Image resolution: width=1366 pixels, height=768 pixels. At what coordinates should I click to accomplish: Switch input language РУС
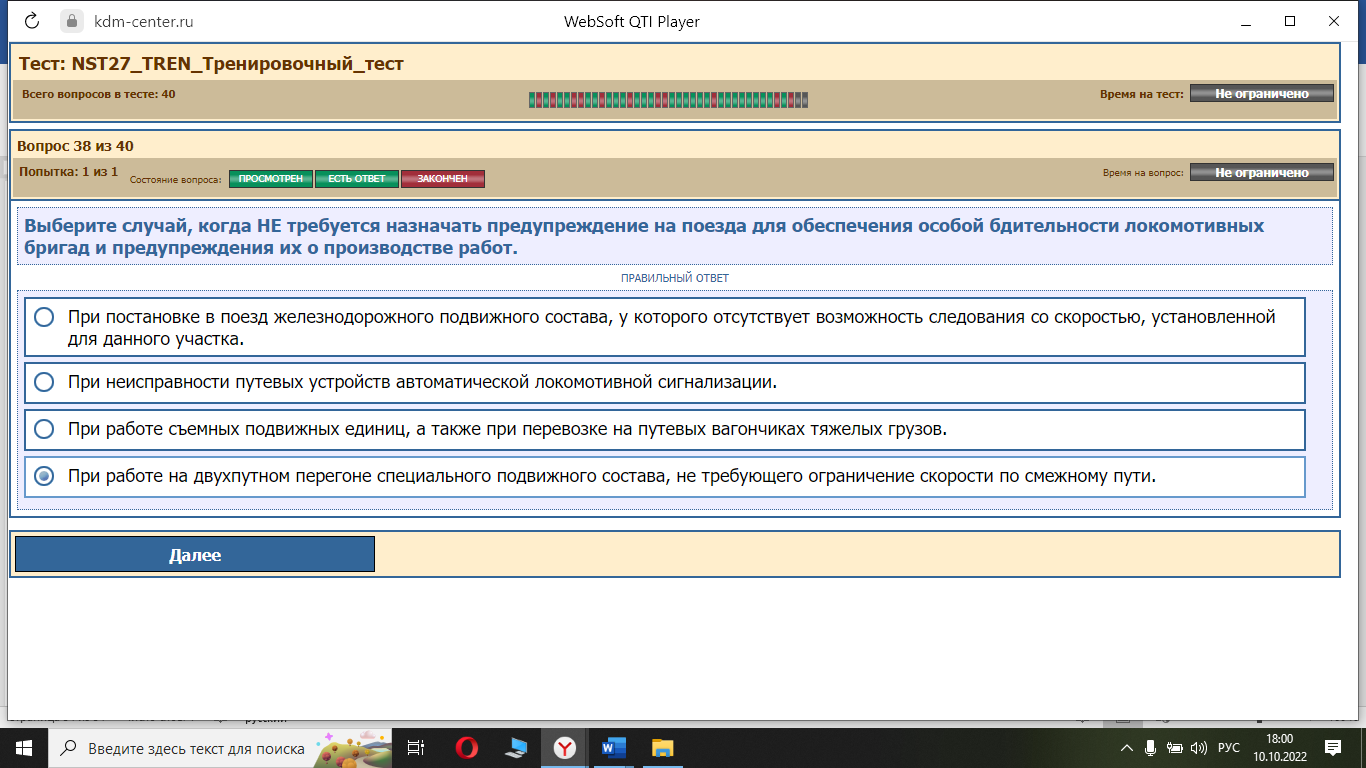coord(1229,747)
